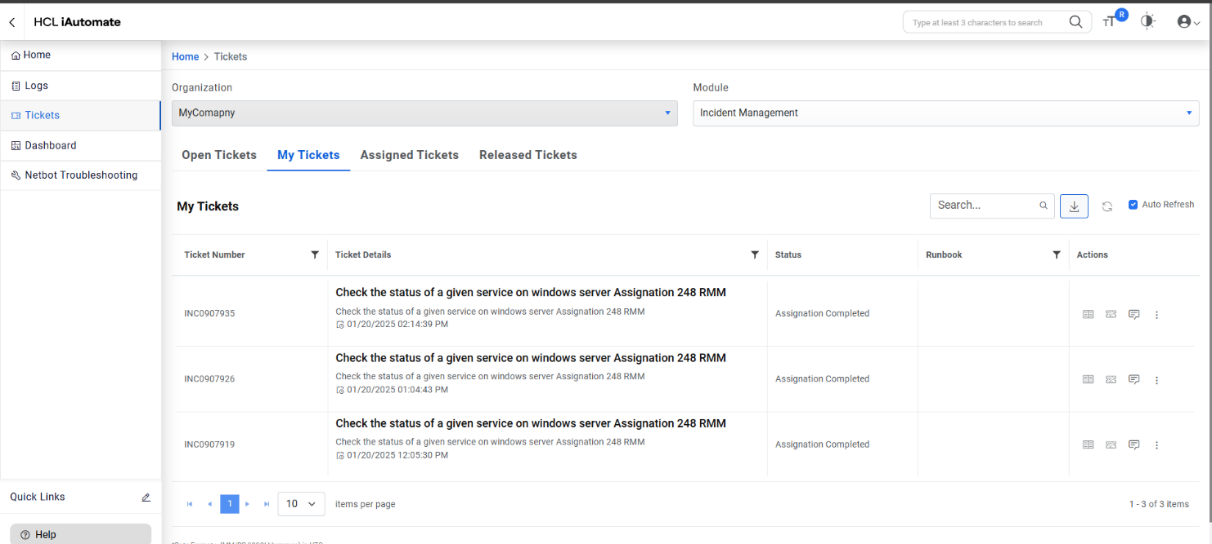Click the font size icon in header
The width and height of the screenshot is (1212, 544).
pos(1110,22)
